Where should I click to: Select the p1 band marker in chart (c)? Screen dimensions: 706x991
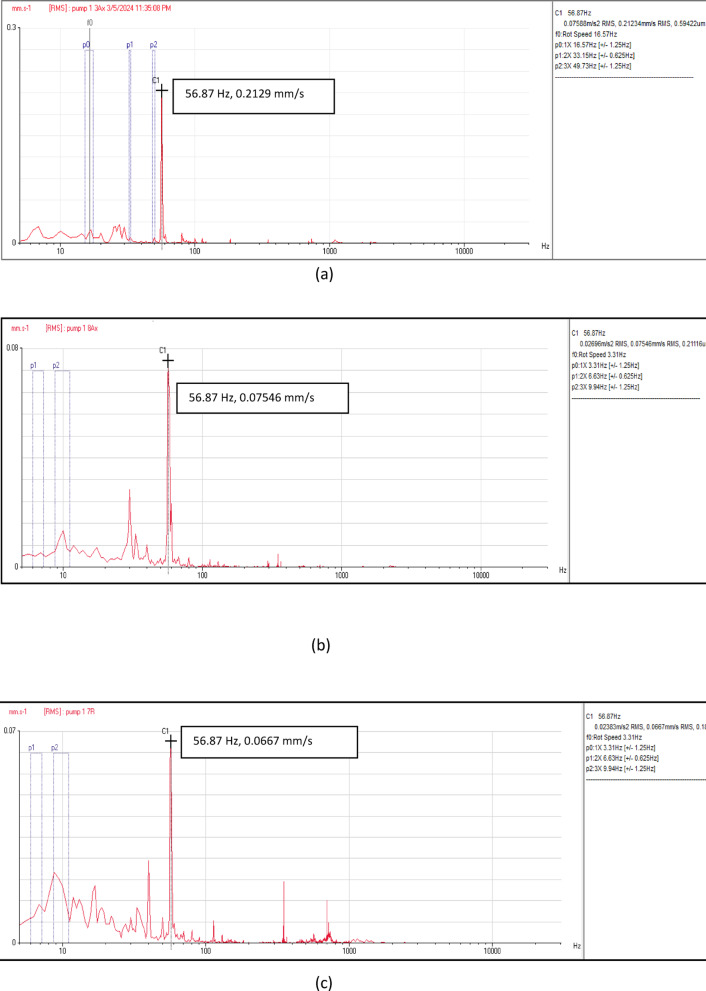pyautogui.click(x=32, y=748)
